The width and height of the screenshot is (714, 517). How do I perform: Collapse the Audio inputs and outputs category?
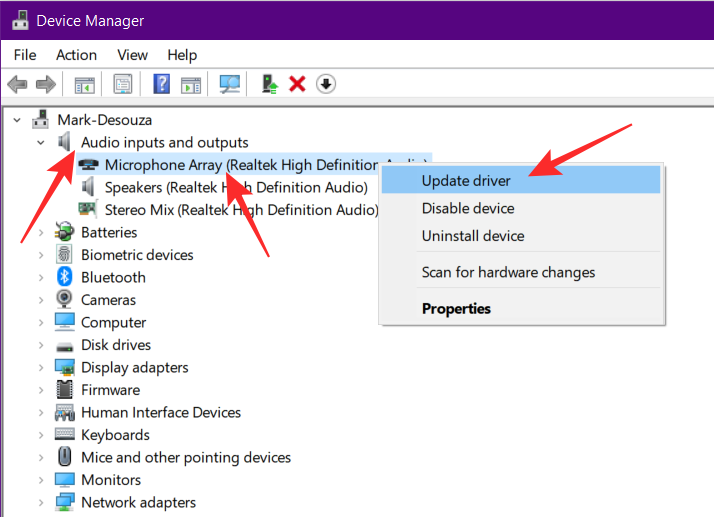[x=41, y=142]
